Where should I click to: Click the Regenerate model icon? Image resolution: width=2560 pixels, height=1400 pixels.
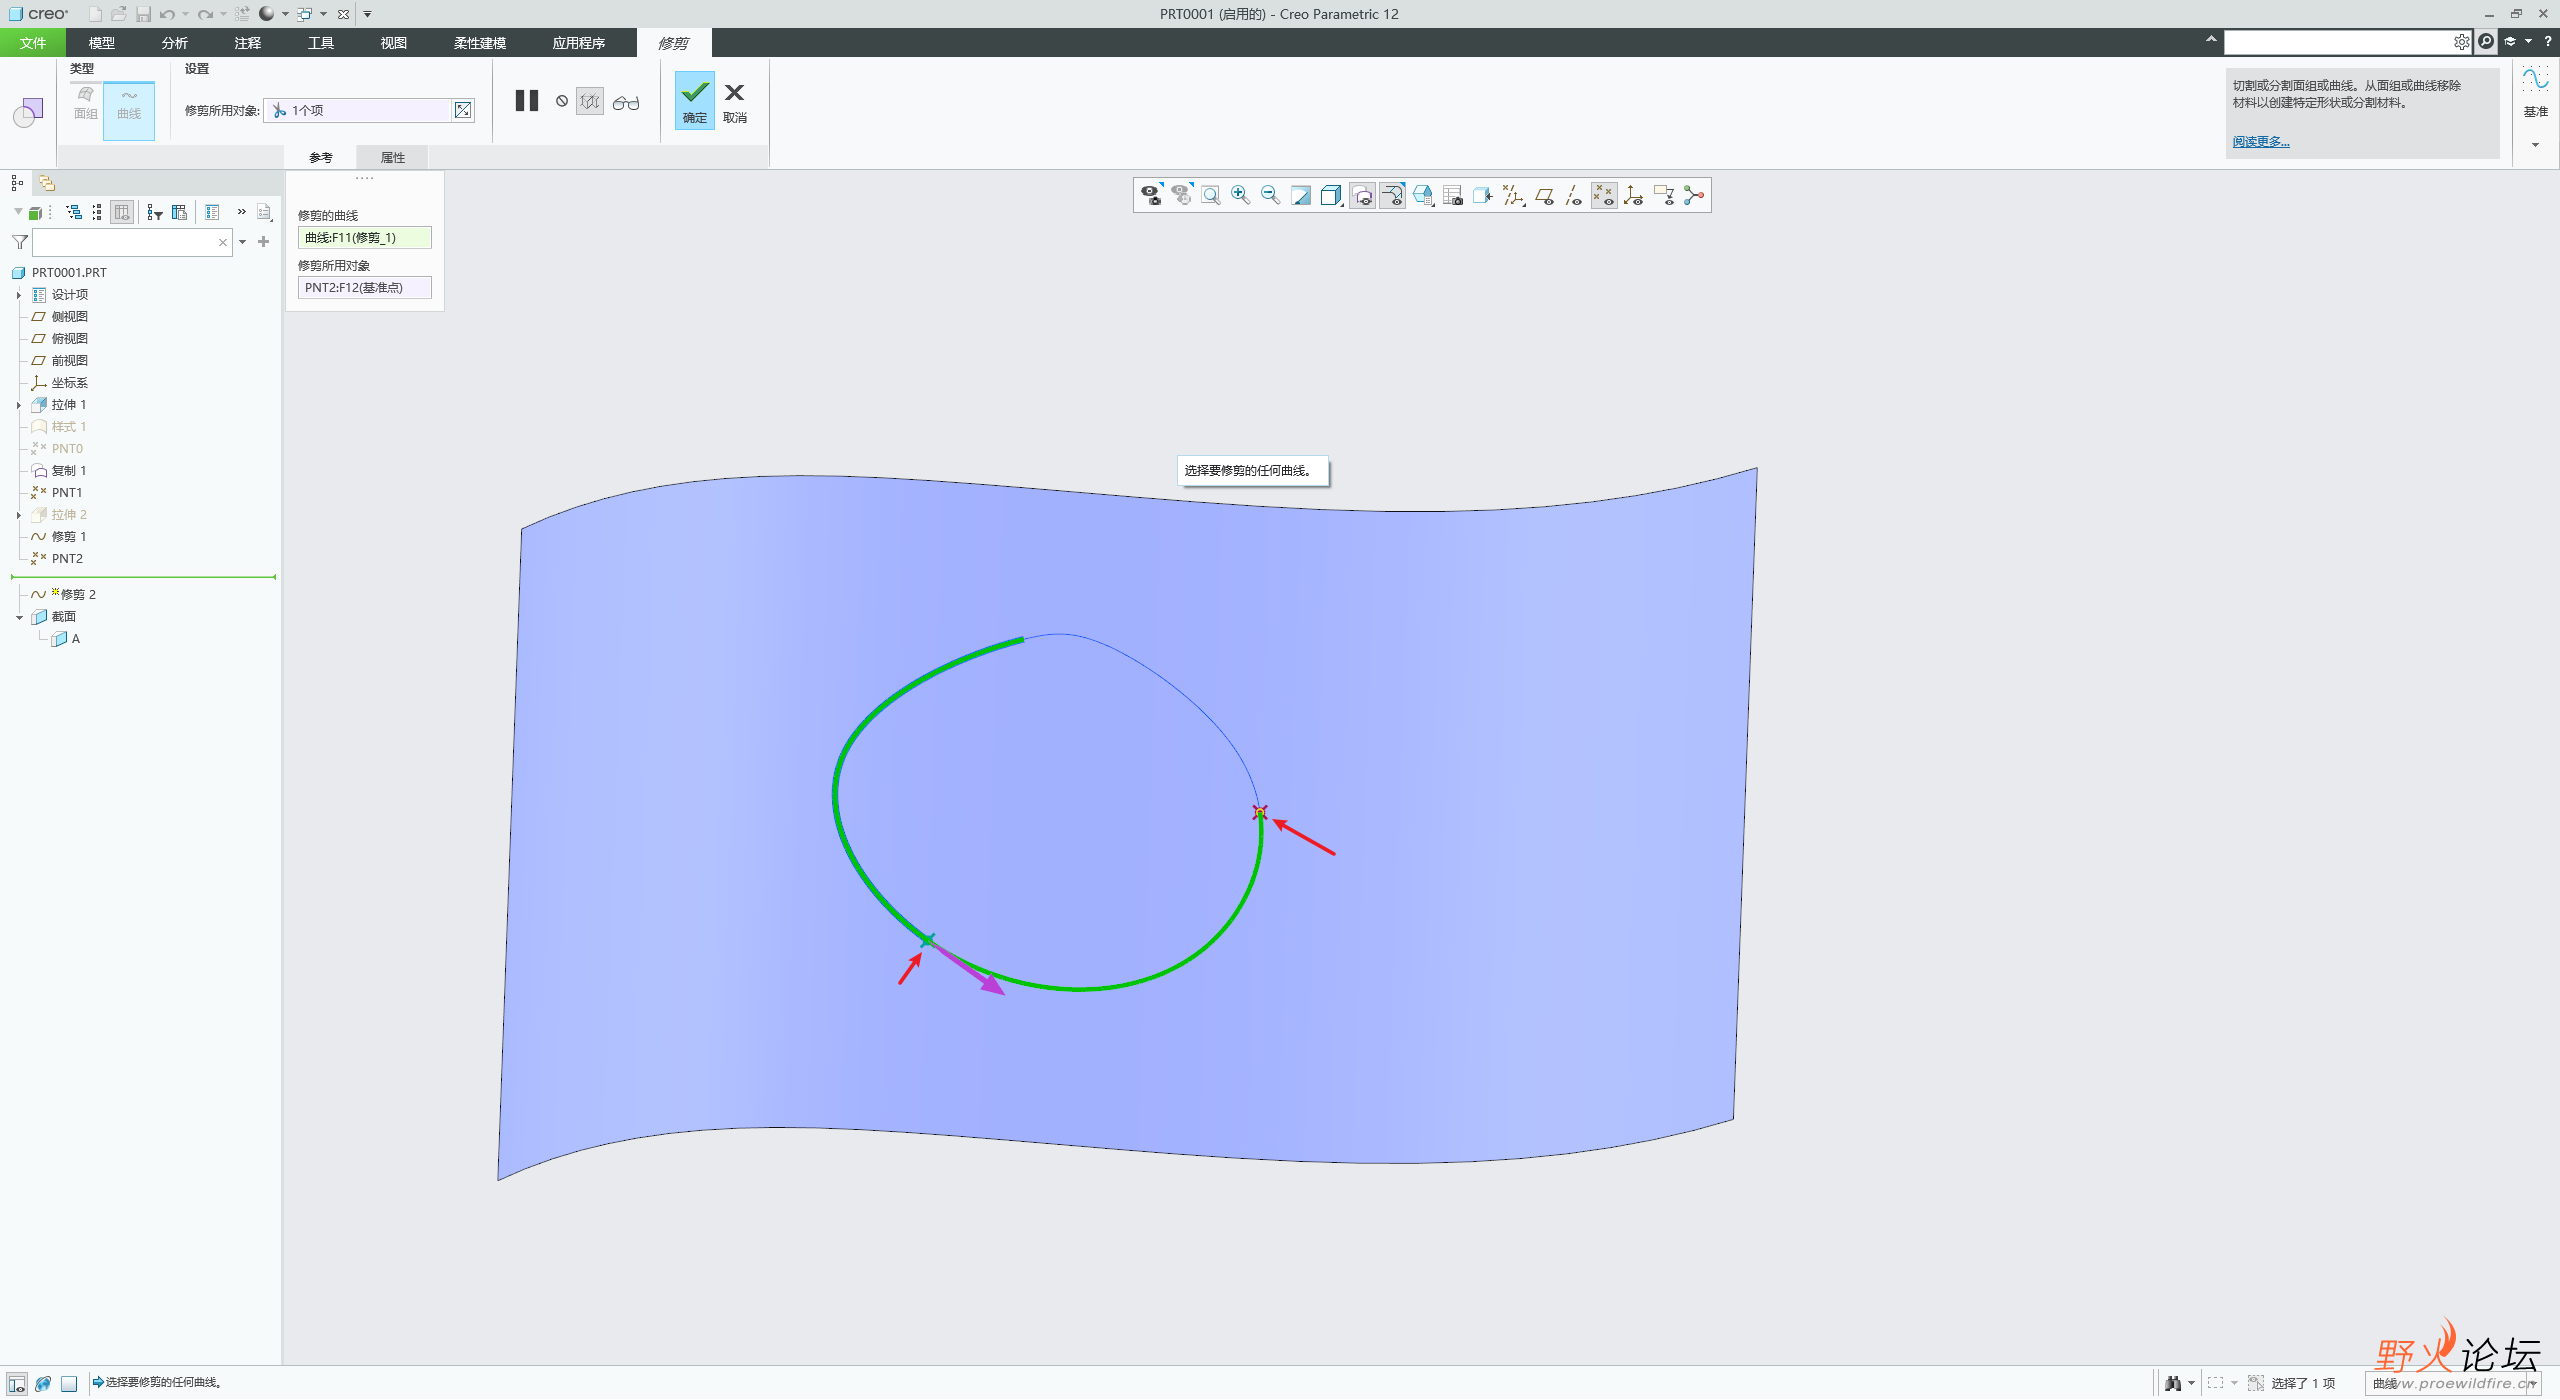click(x=242, y=14)
